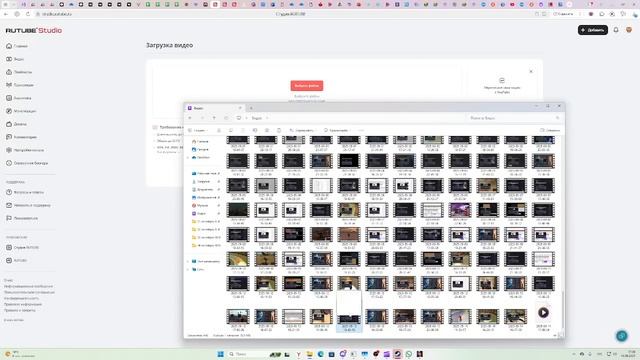
Task: Open the user avatar menu in Studio header
Action: pos(629,30)
